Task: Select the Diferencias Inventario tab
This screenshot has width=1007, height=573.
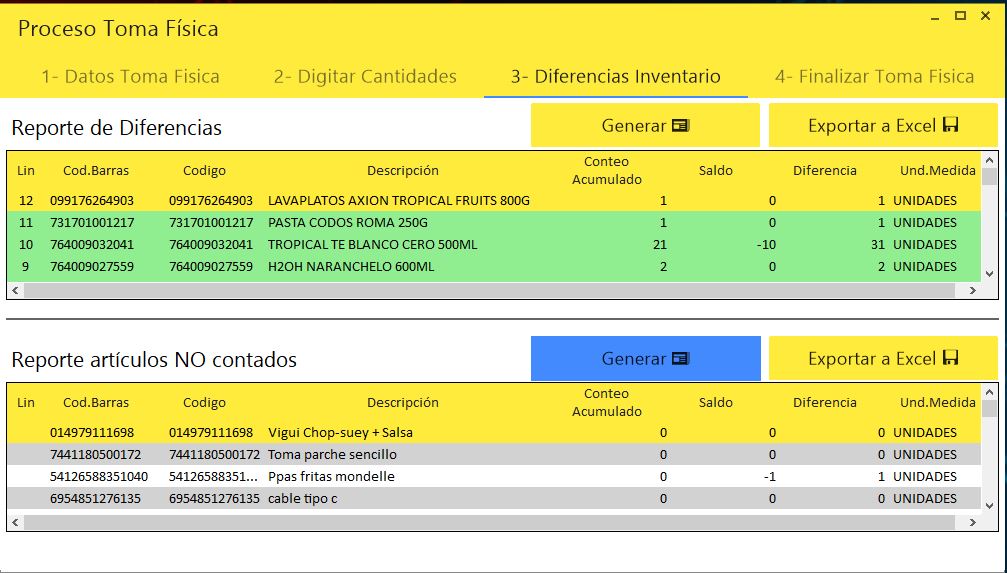Action: coord(615,77)
